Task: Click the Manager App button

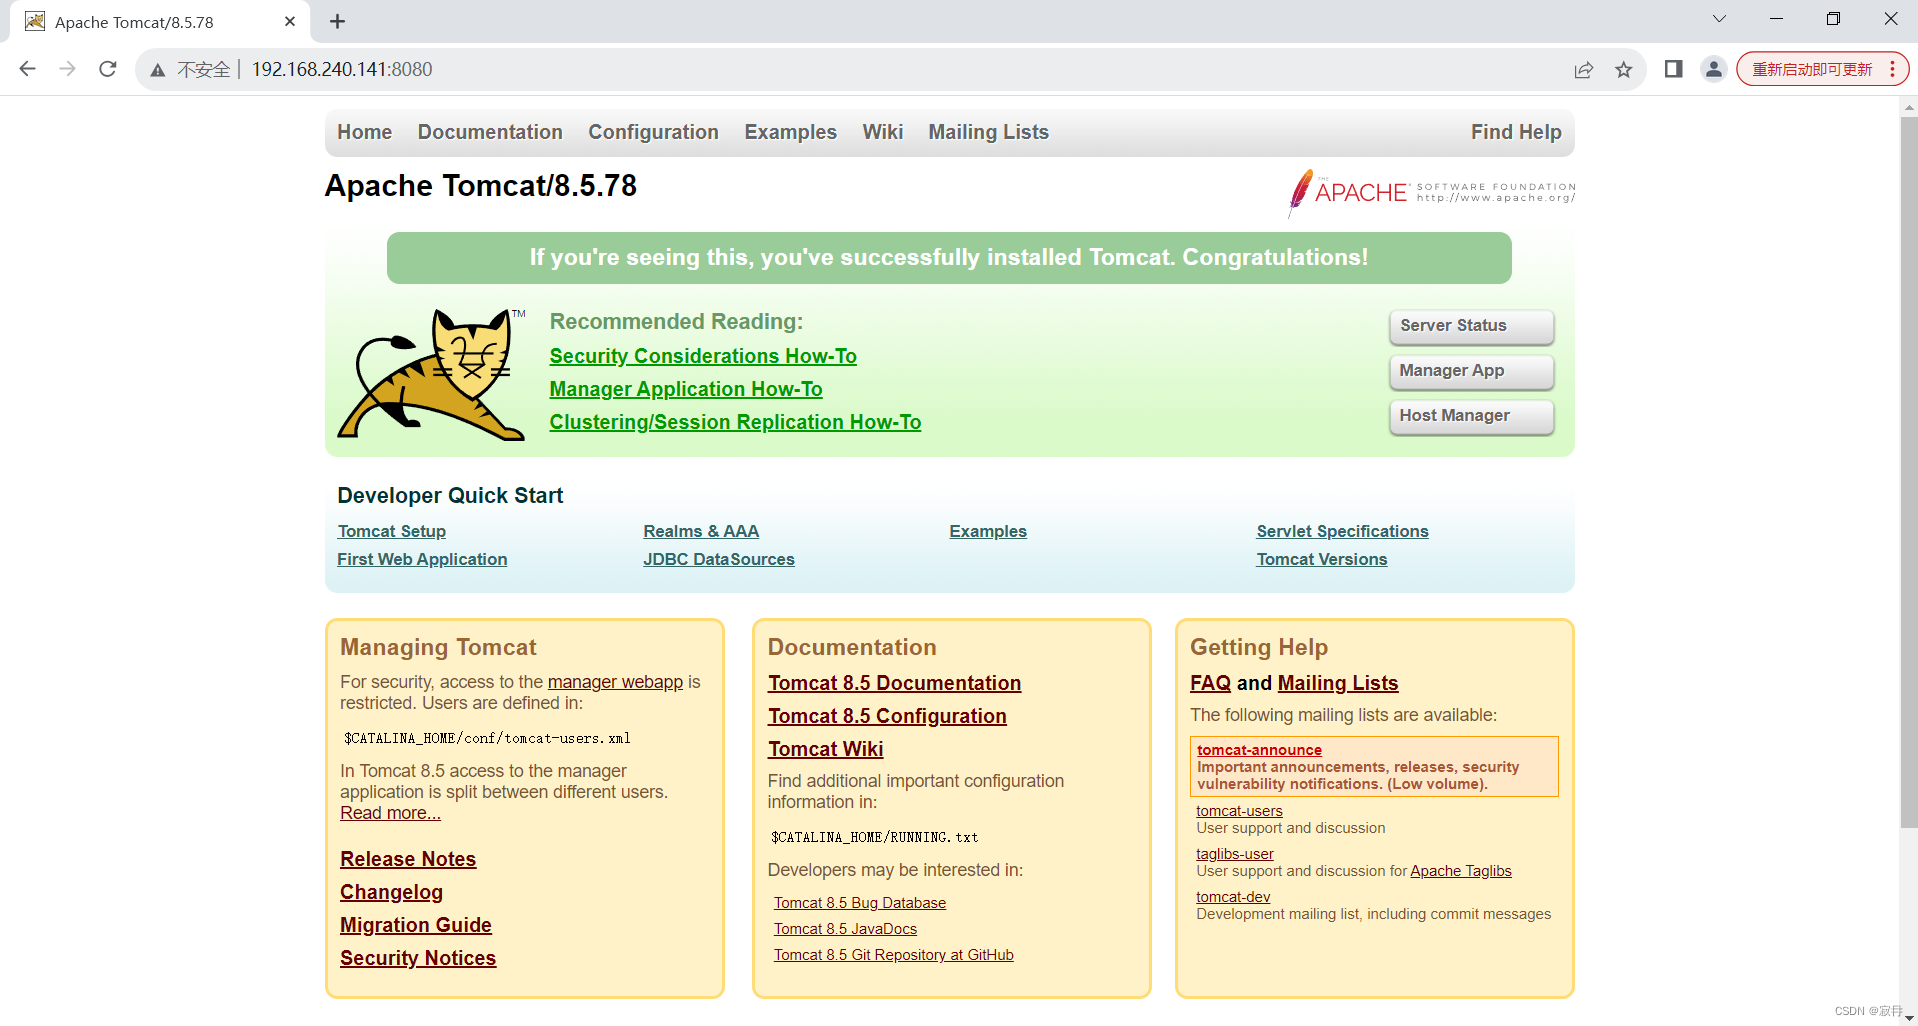Action: click(x=1471, y=371)
